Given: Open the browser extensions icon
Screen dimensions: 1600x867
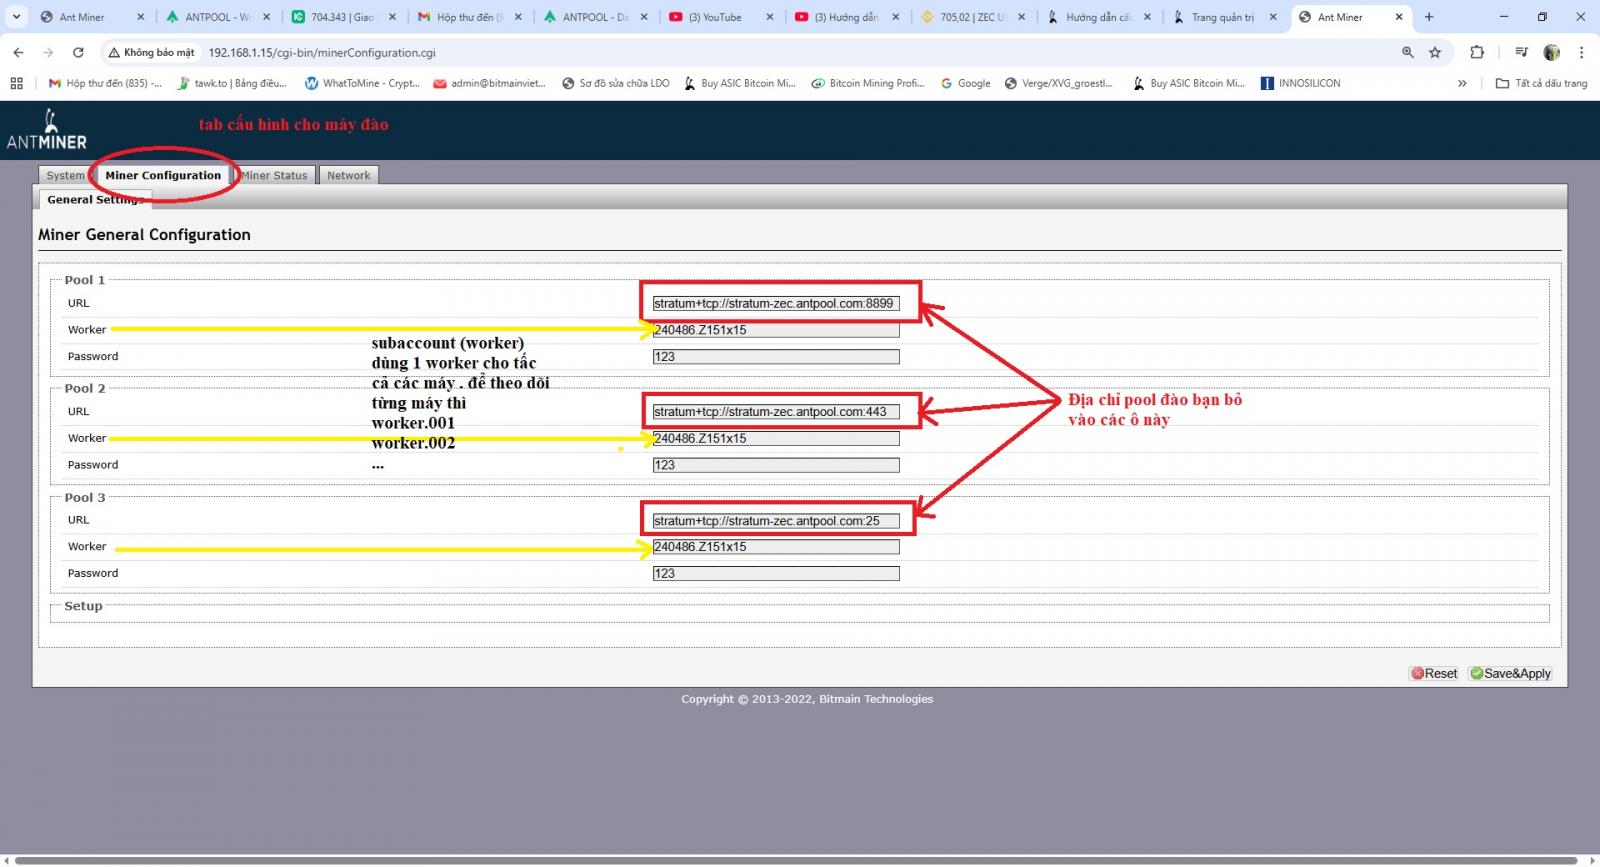Looking at the screenshot, I should pos(1477,52).
